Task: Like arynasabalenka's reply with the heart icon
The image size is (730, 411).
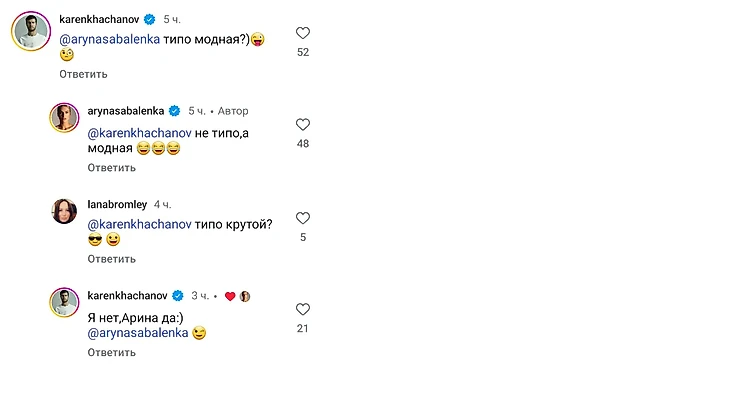Action: click(303, 125)
